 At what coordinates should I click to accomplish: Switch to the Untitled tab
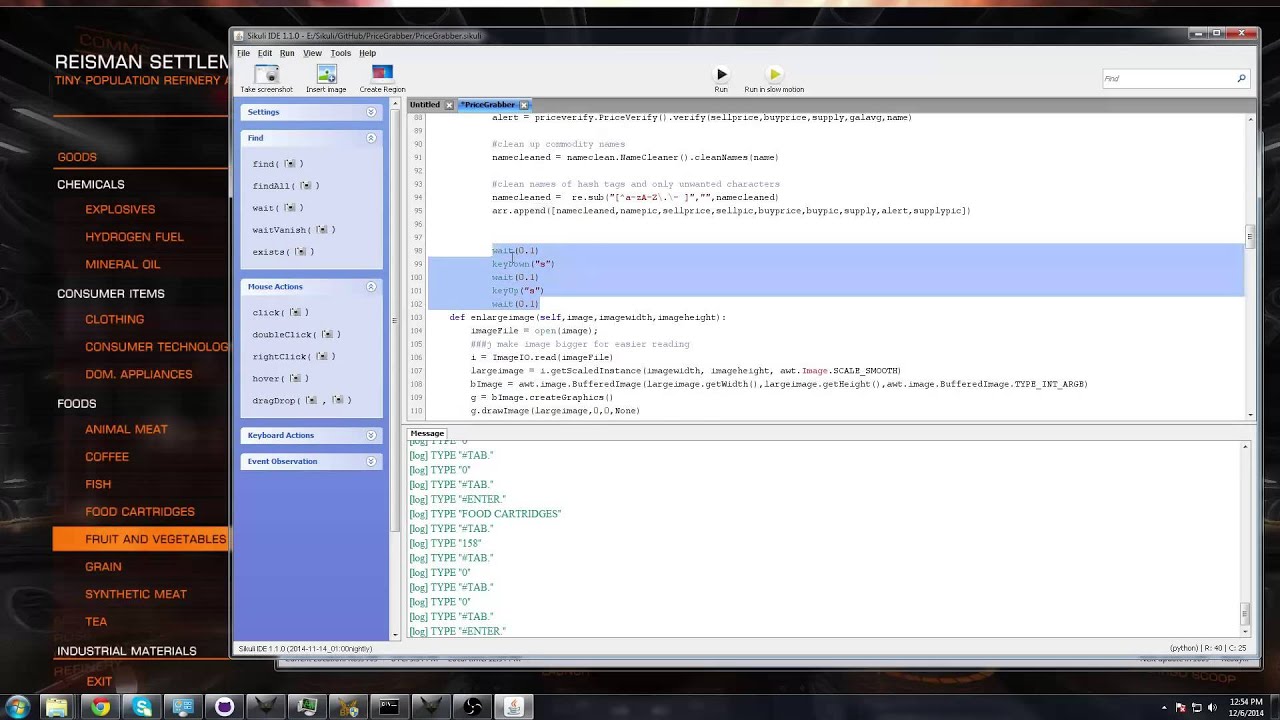(x=424, y=105)
